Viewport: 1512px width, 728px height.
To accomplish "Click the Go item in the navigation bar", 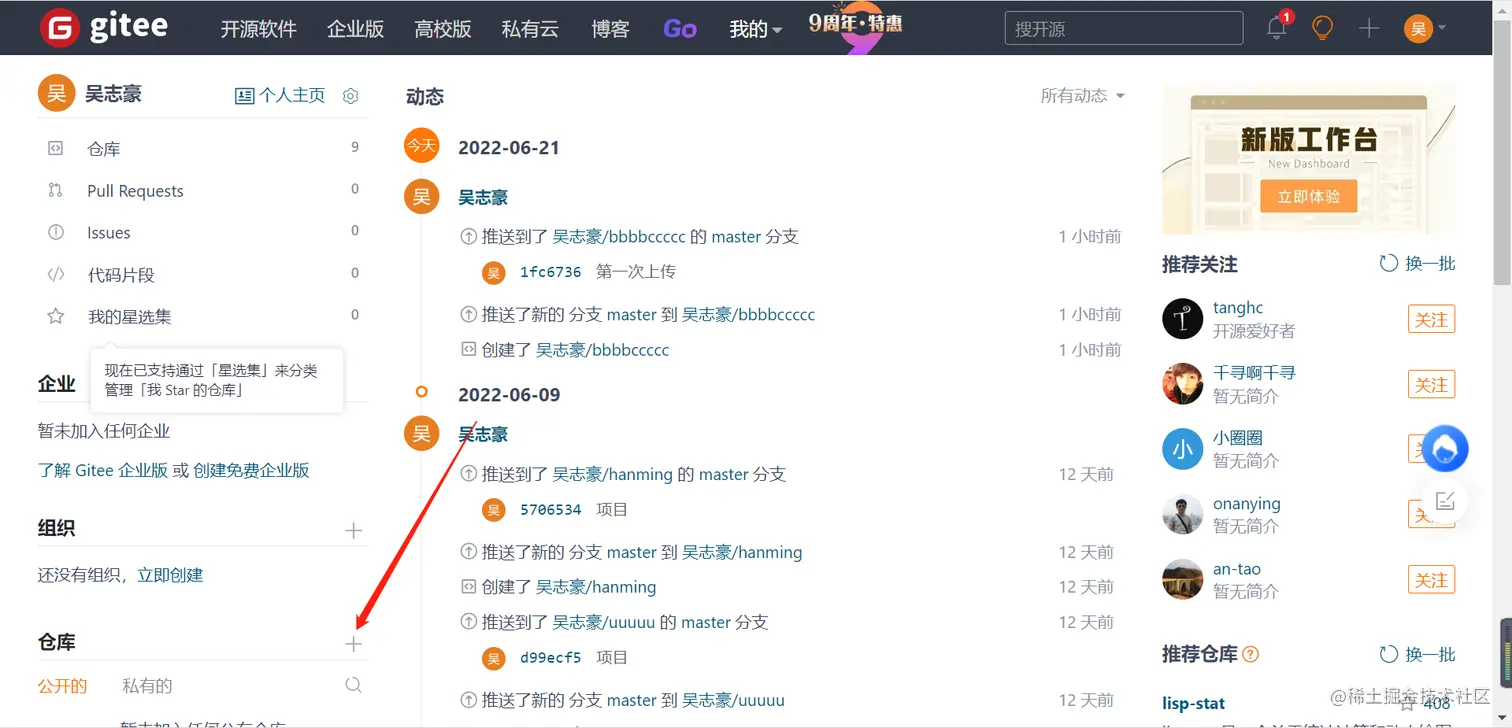I will point(680,29).
